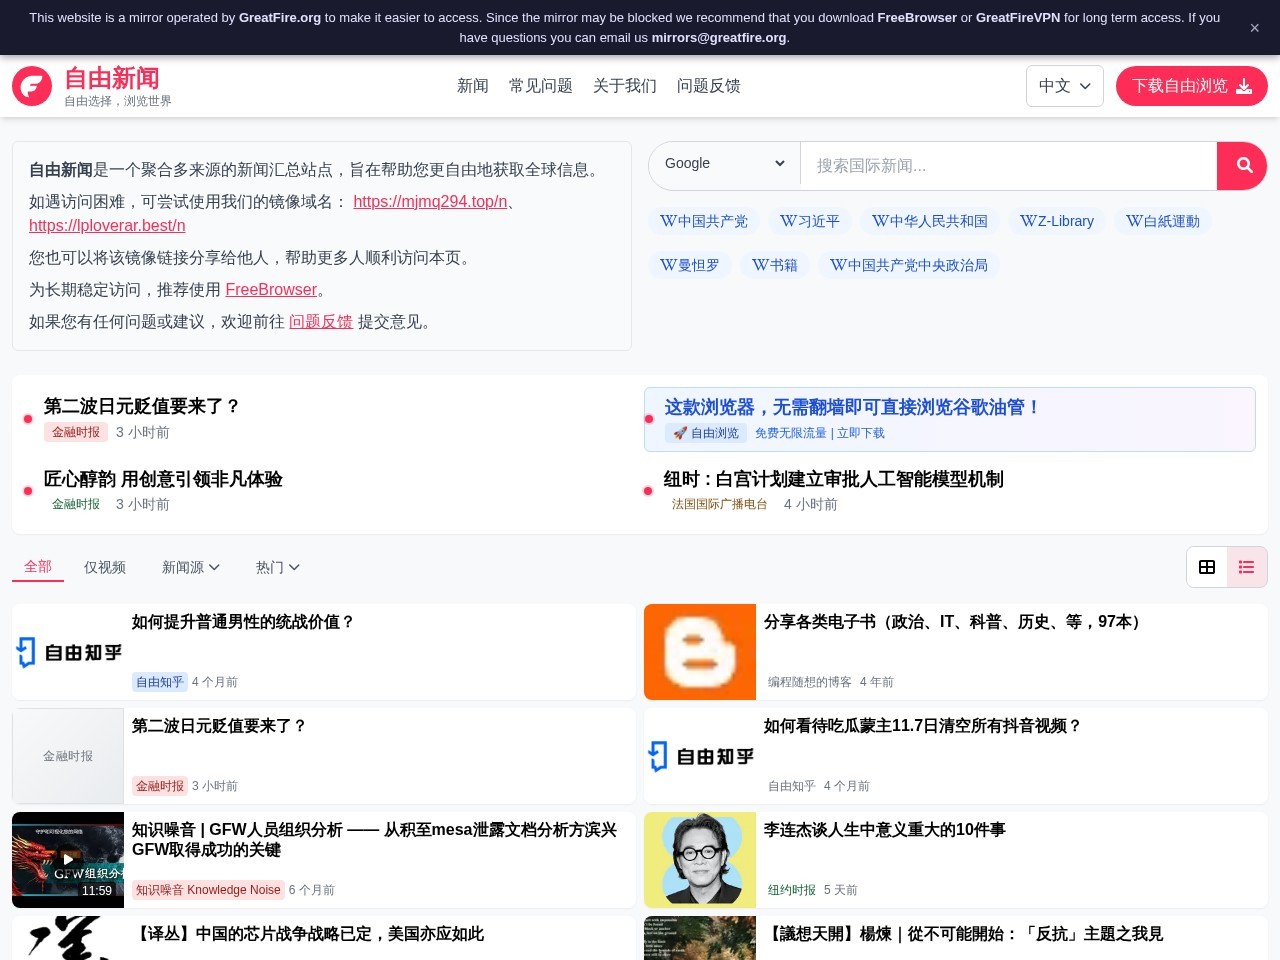The height and width of the screenshot is (960, 1280).
Task: Click the 编程随想的博客 source label
Action: point(810,682)
